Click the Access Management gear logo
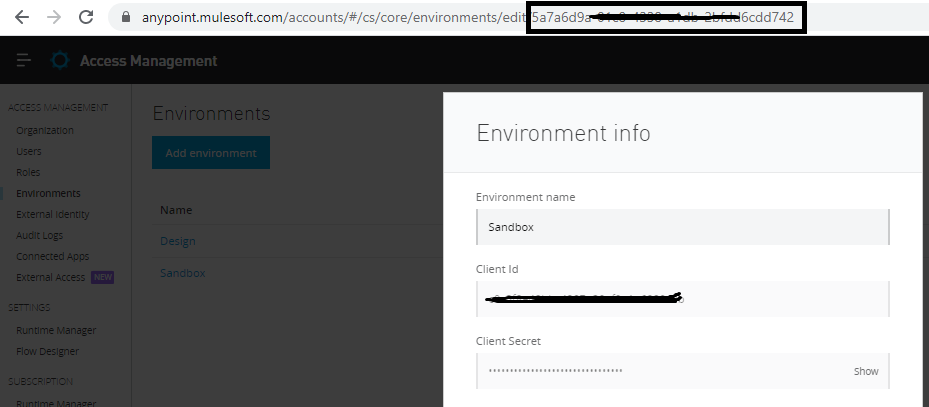The height and width of the screenshot is (407, 929). coord(60,60)
